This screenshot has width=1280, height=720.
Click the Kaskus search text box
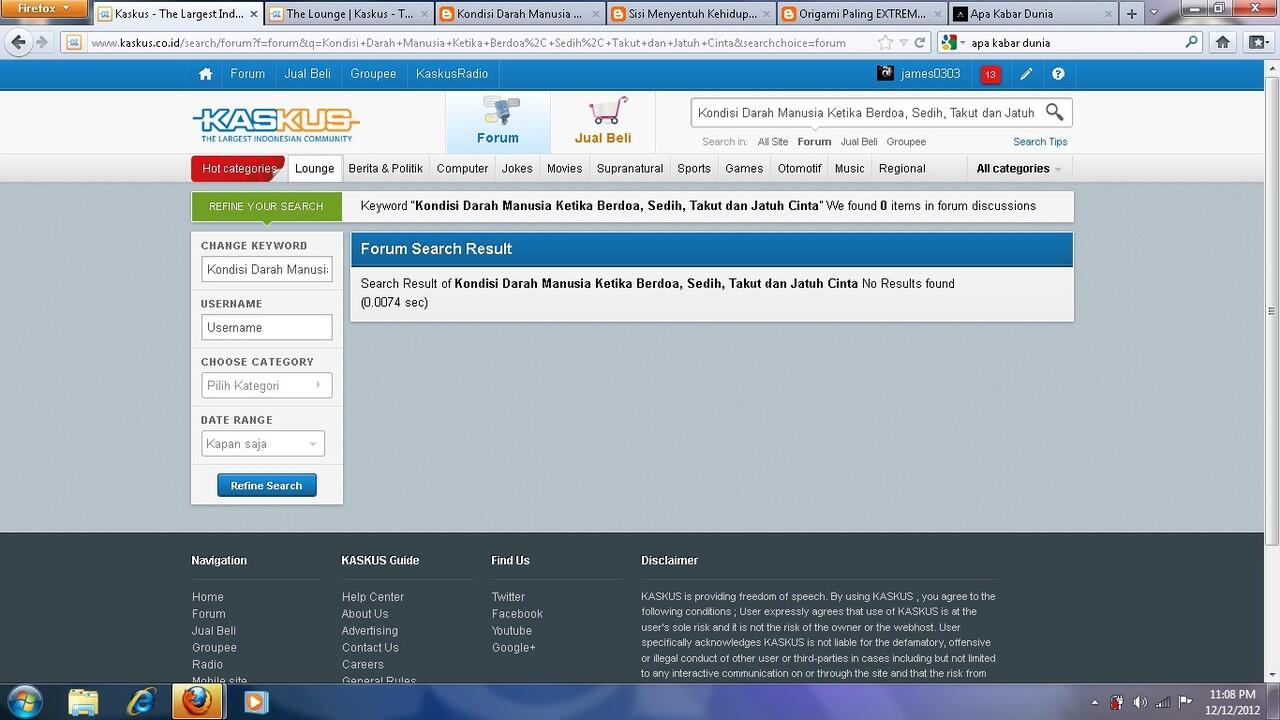(x=867, y=113)
